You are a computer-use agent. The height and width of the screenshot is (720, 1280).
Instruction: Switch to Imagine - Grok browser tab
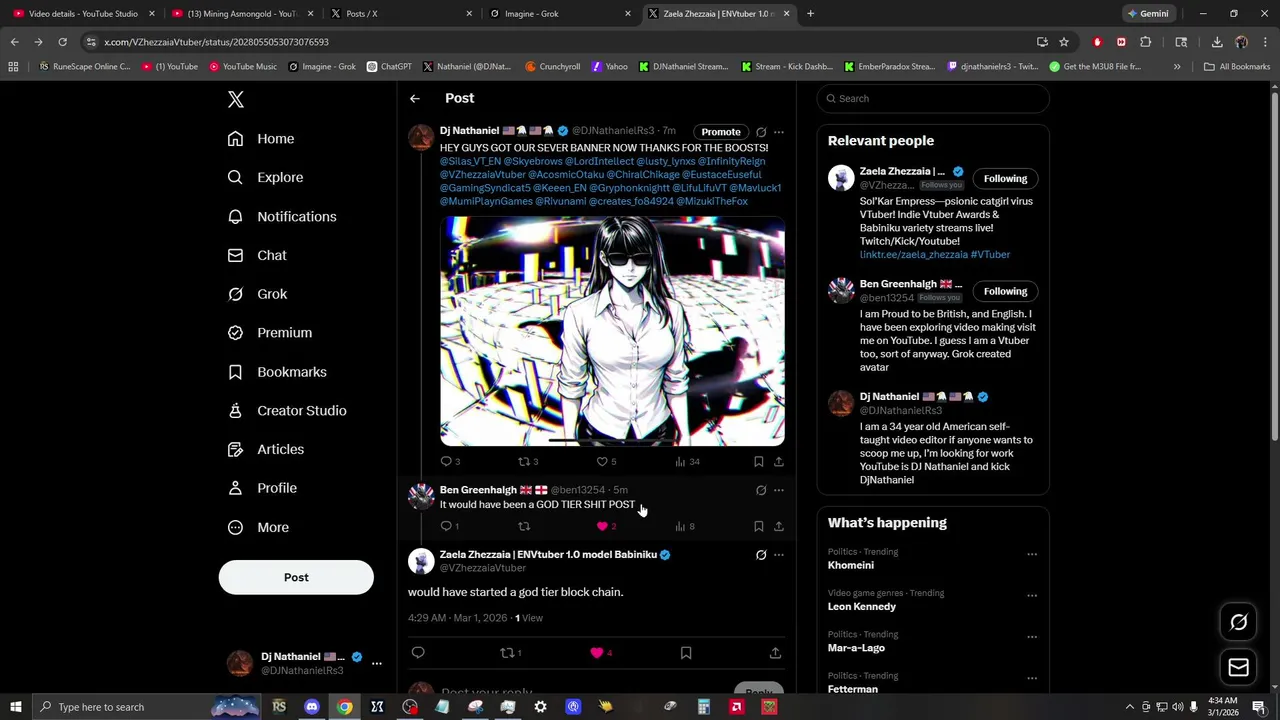tap(561, 14)
